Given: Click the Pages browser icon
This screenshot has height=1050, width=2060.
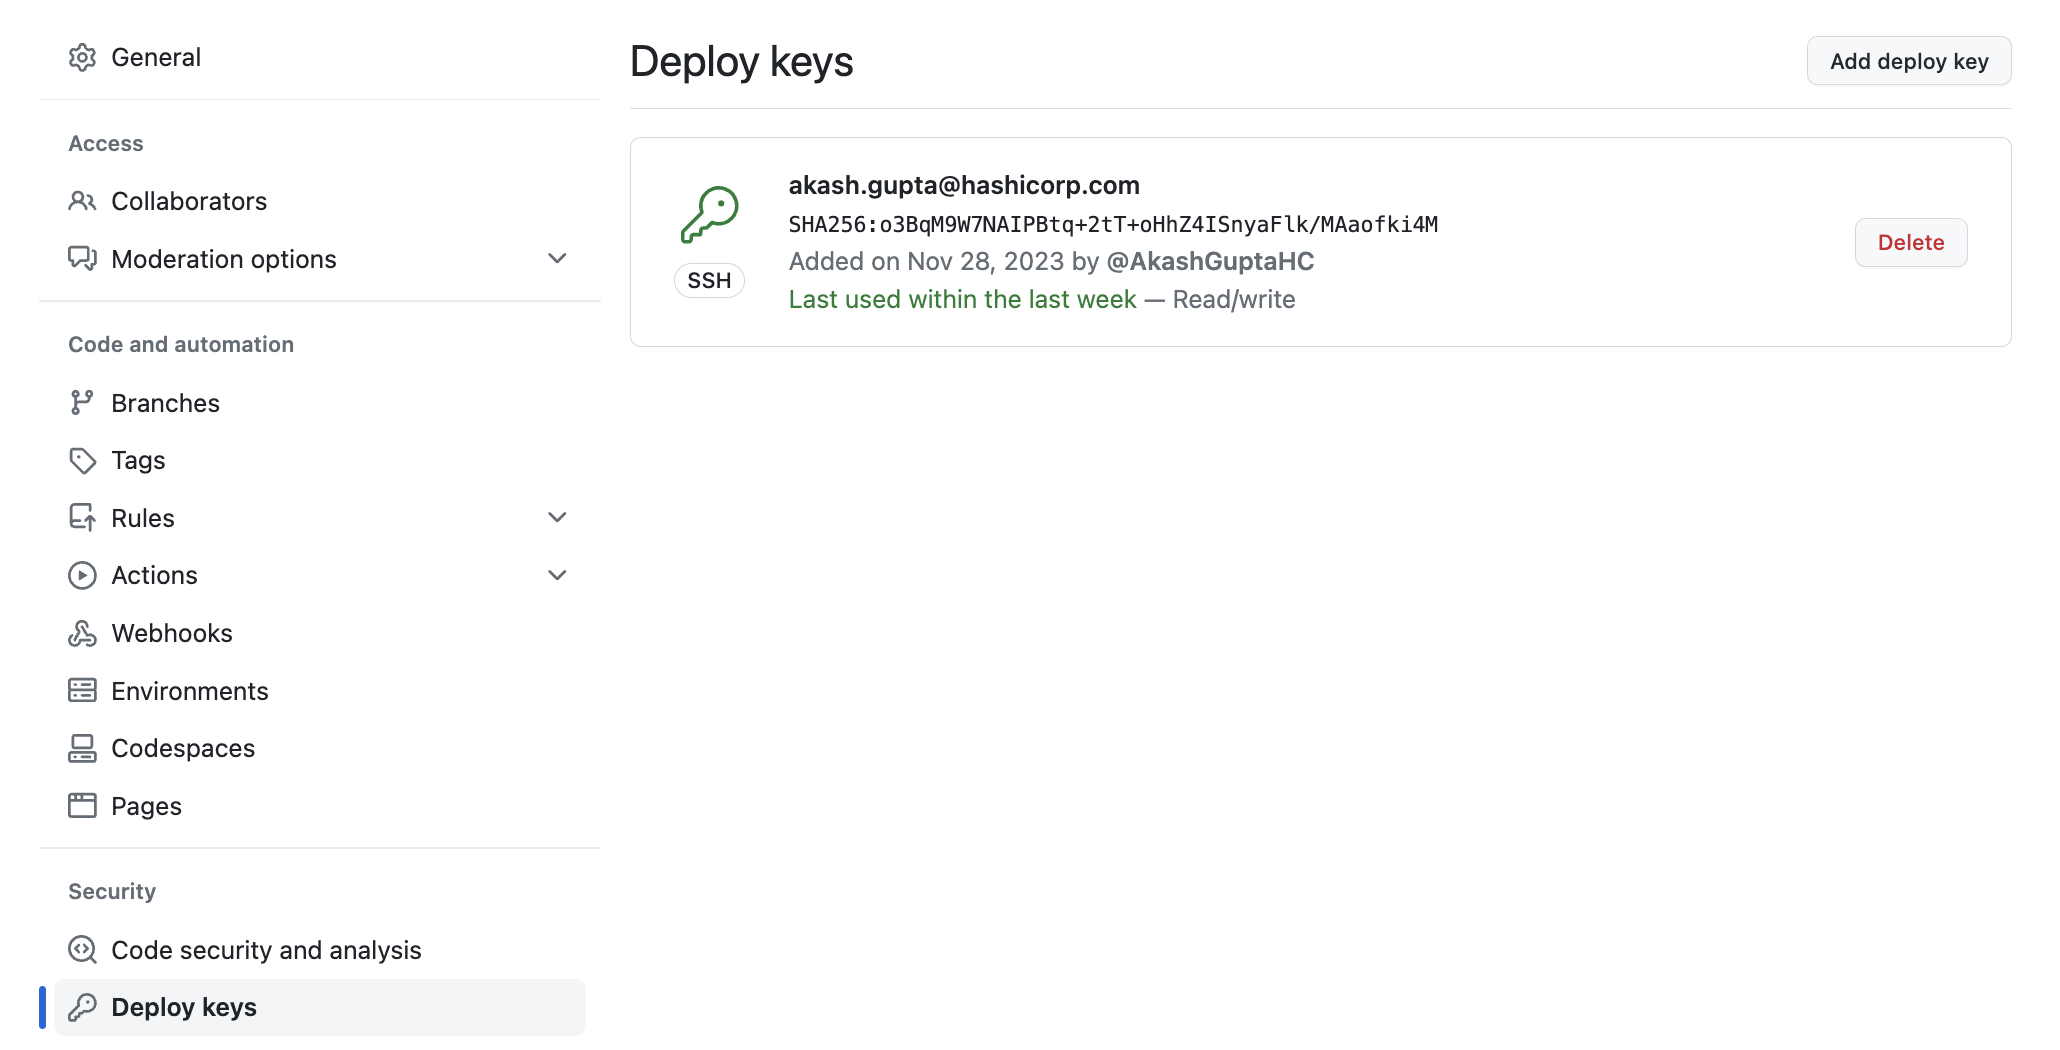Looking at the screenshot, I should (82, 806).
